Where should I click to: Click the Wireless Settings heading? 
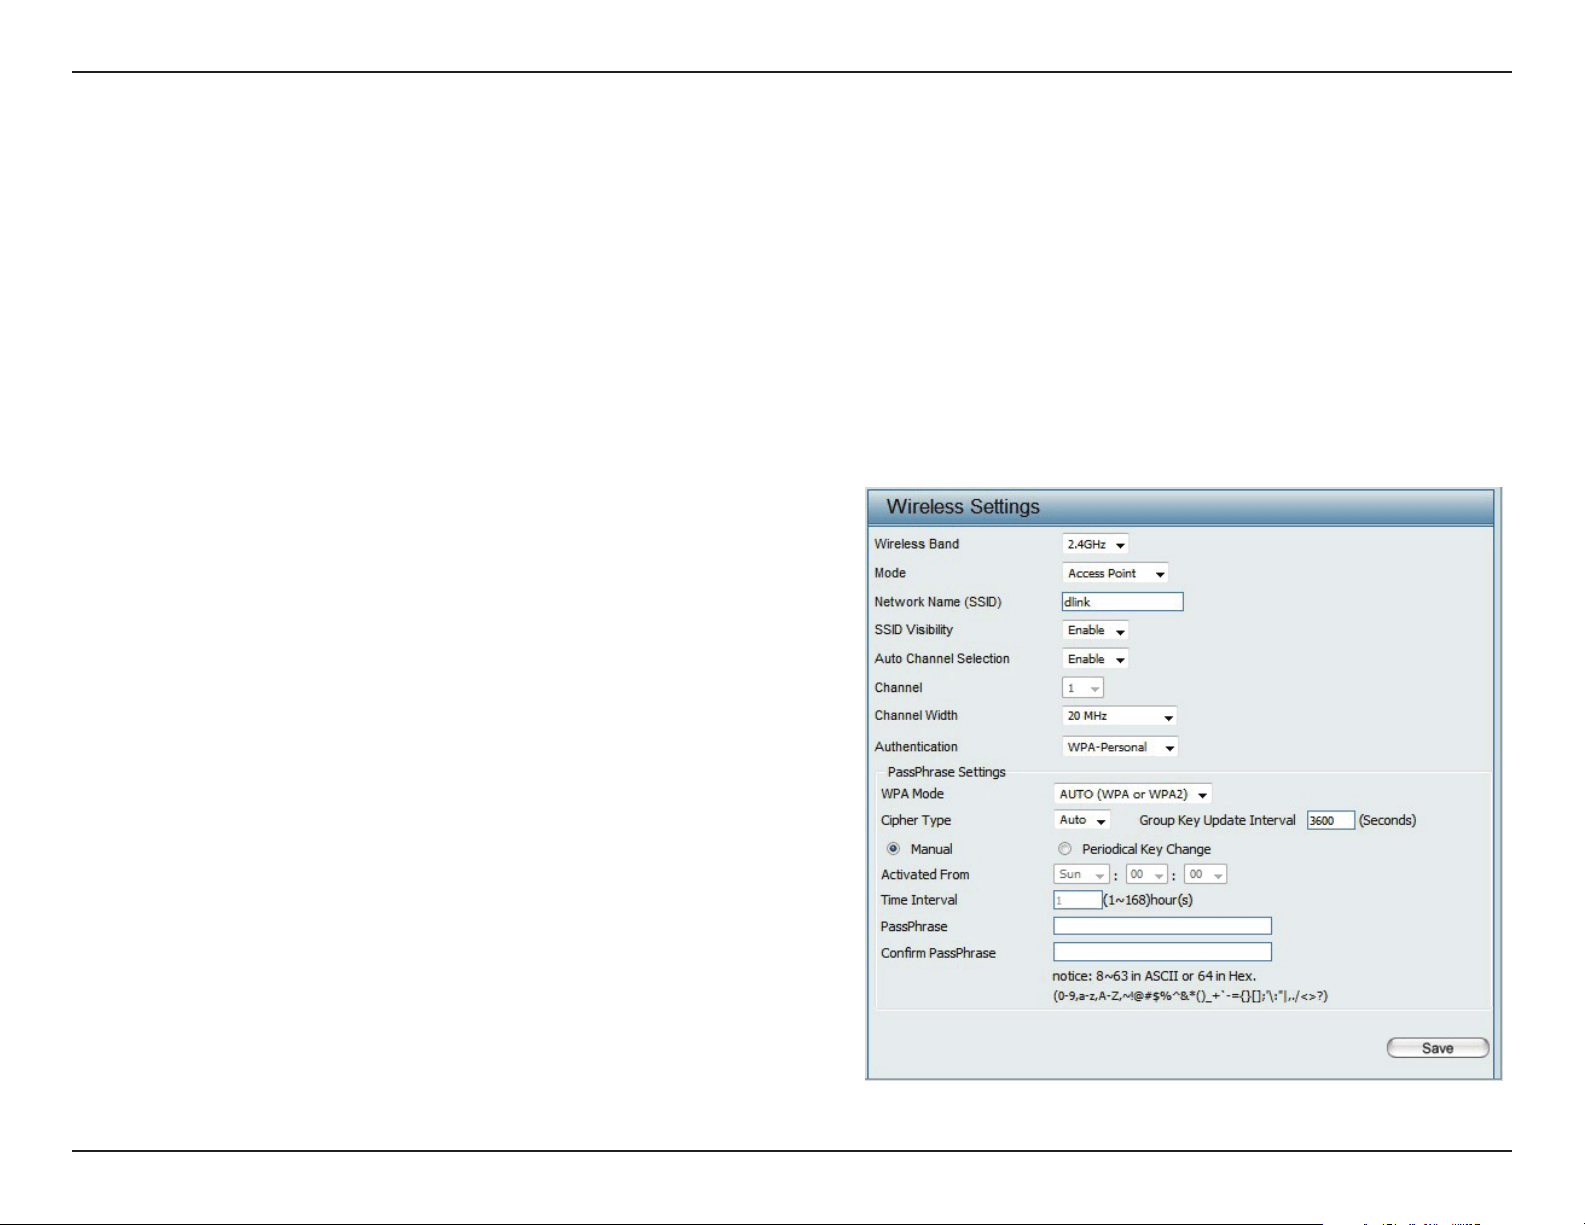coord(963,507)
